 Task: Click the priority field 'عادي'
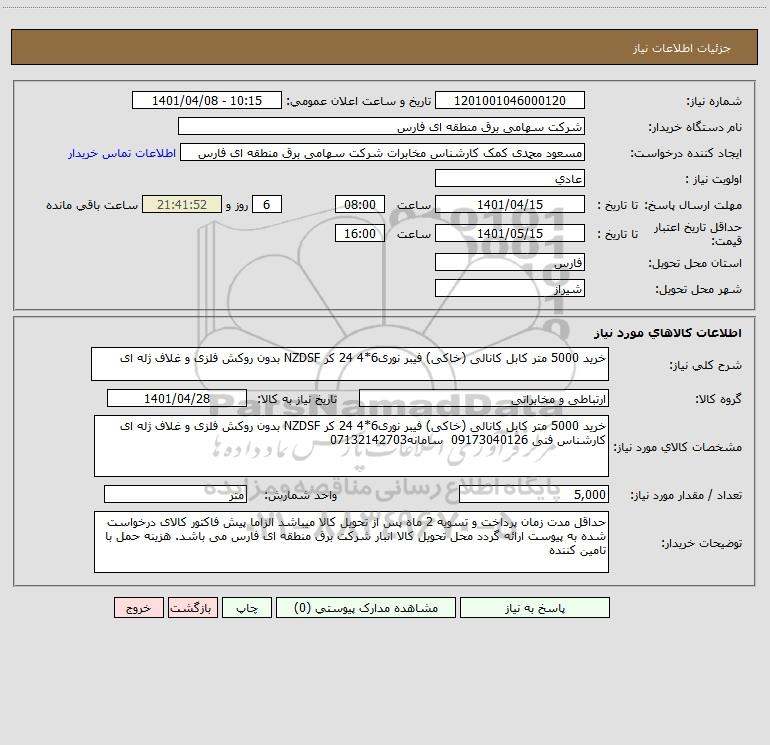click(x=510, y=178)
